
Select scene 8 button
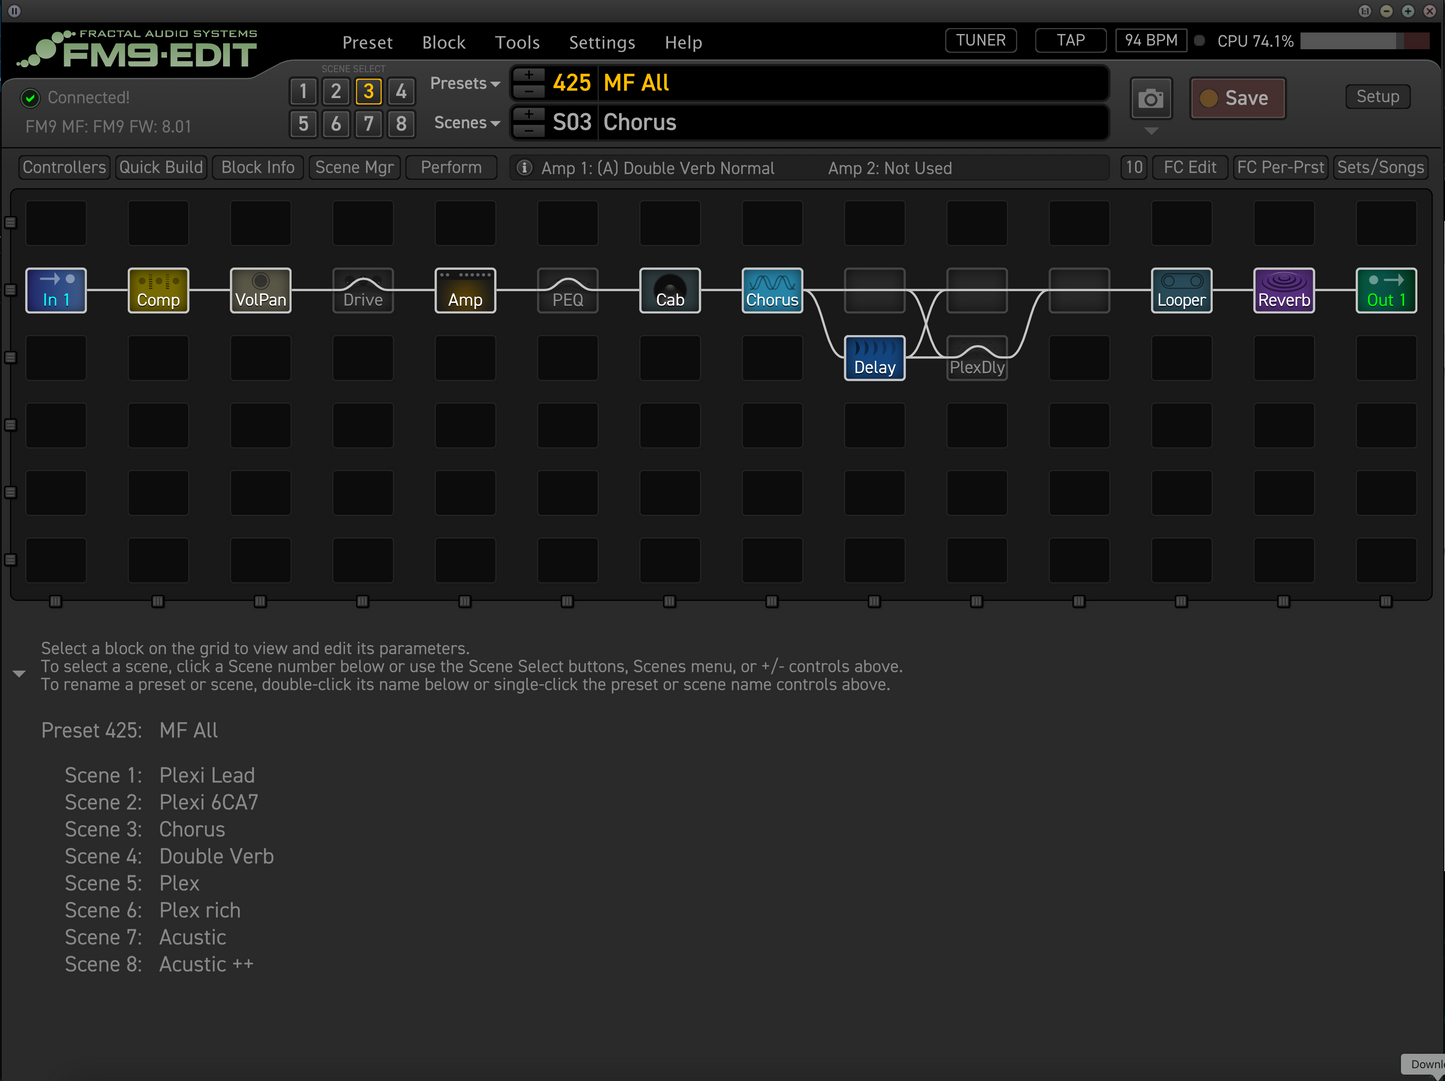click(x=401, y=124)
